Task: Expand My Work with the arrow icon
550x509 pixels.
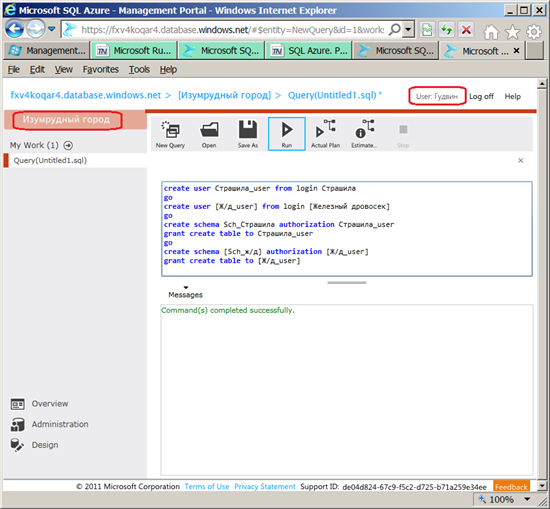Action: coord(68,145)
